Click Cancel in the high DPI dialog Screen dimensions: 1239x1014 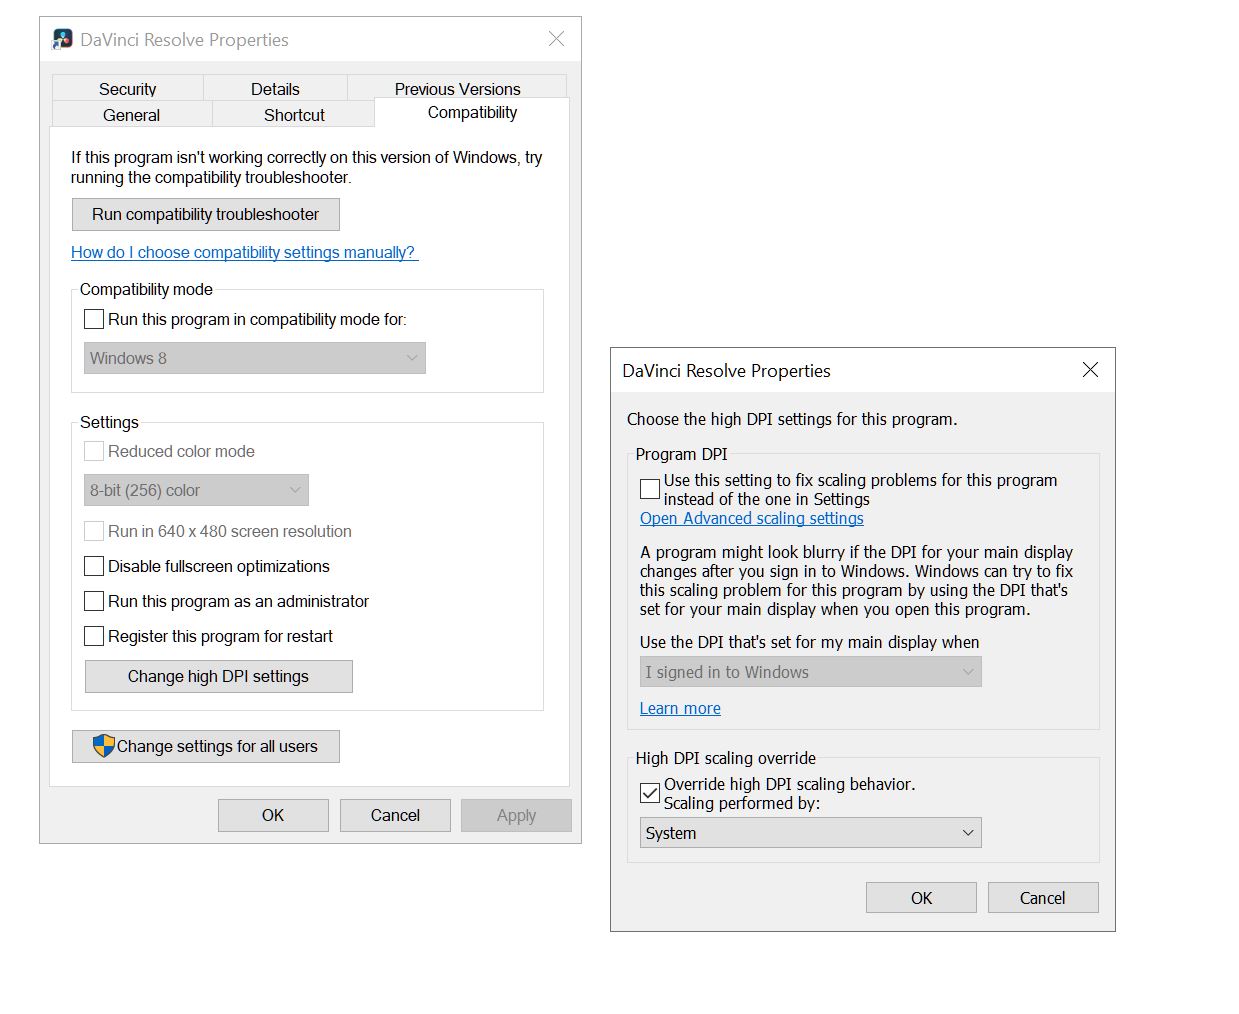[1042, 898]
